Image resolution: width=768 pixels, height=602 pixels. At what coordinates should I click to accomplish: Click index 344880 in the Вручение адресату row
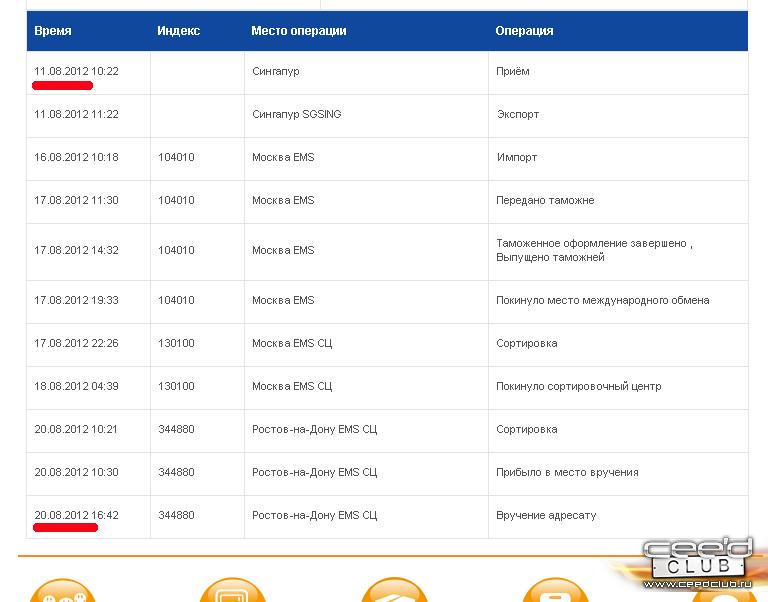coord(176,515)
